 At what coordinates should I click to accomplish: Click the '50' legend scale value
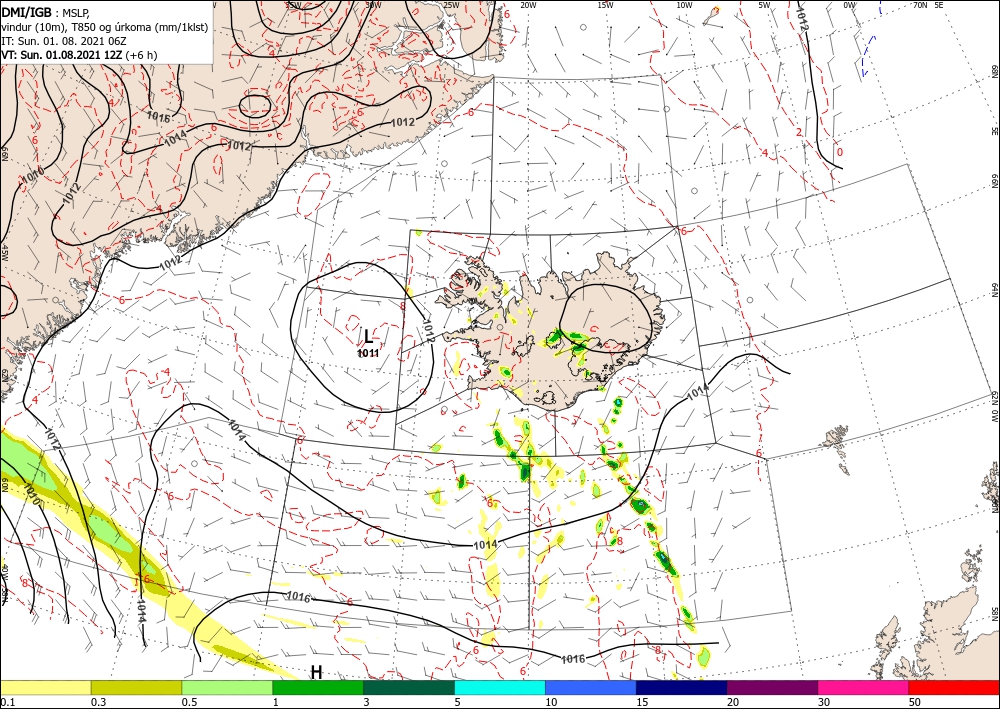[915, 702]
